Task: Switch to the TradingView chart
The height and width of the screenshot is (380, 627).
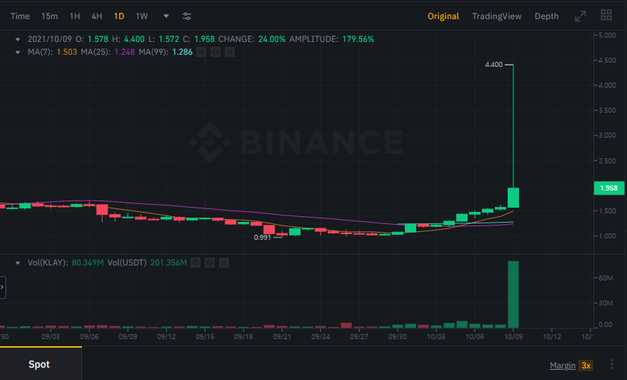Action: (x=497, y=16)
